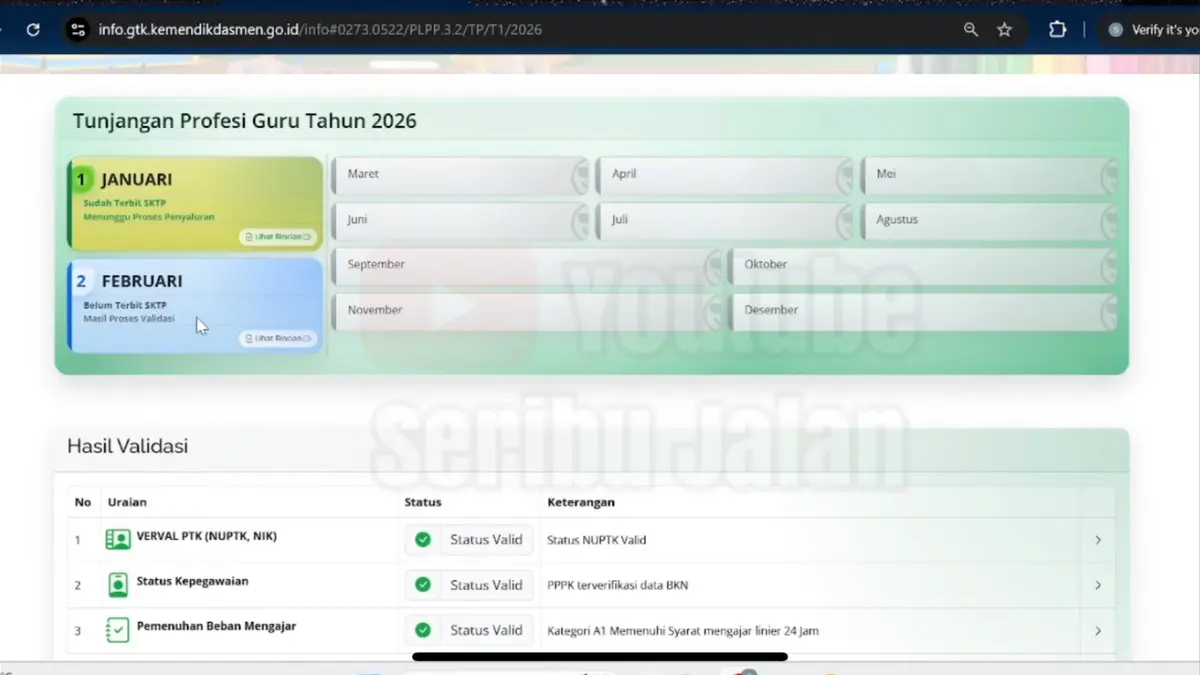Expand the Status Kepegawaian row chevron

1098,585
